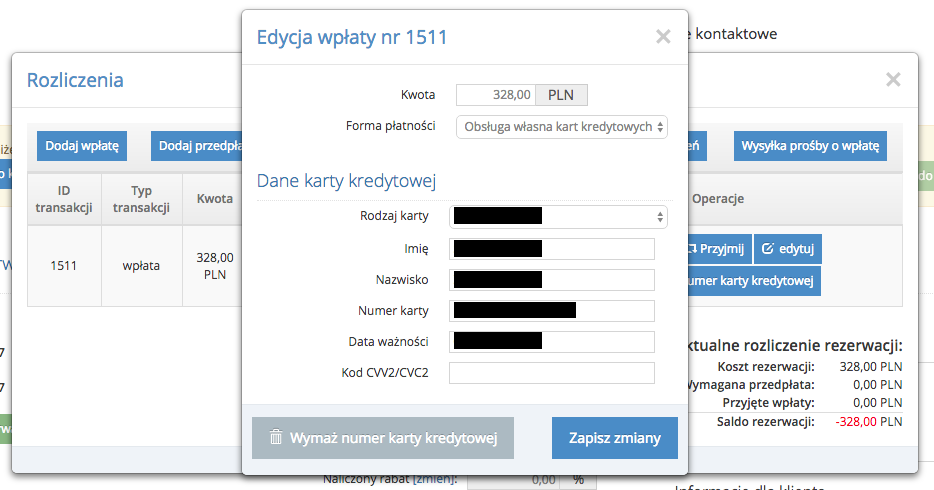The image size is (934, 490).
Task: Click the Przyjmij button for transaction 1511
Action: pos(720,249)
